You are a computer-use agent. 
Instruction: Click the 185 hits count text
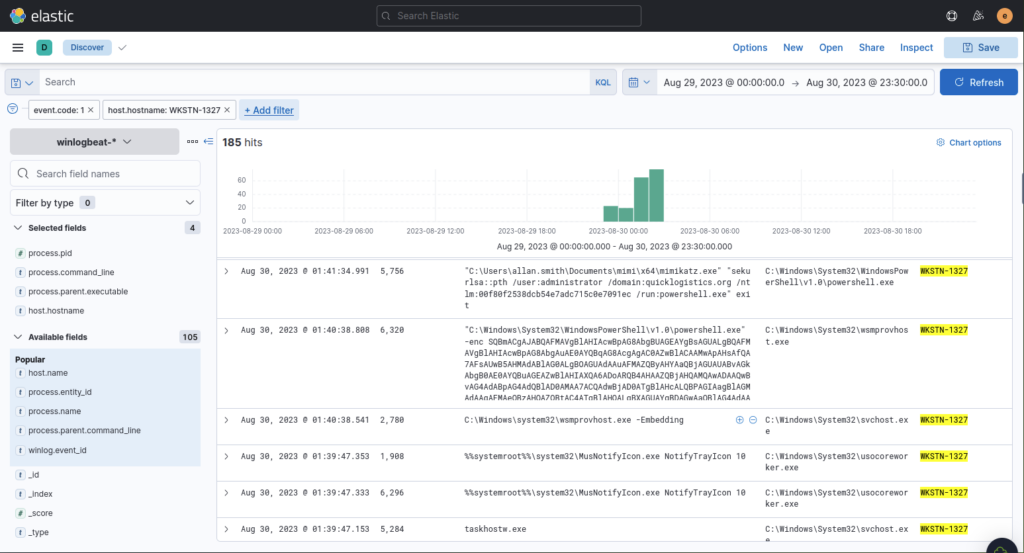[242, 142]
